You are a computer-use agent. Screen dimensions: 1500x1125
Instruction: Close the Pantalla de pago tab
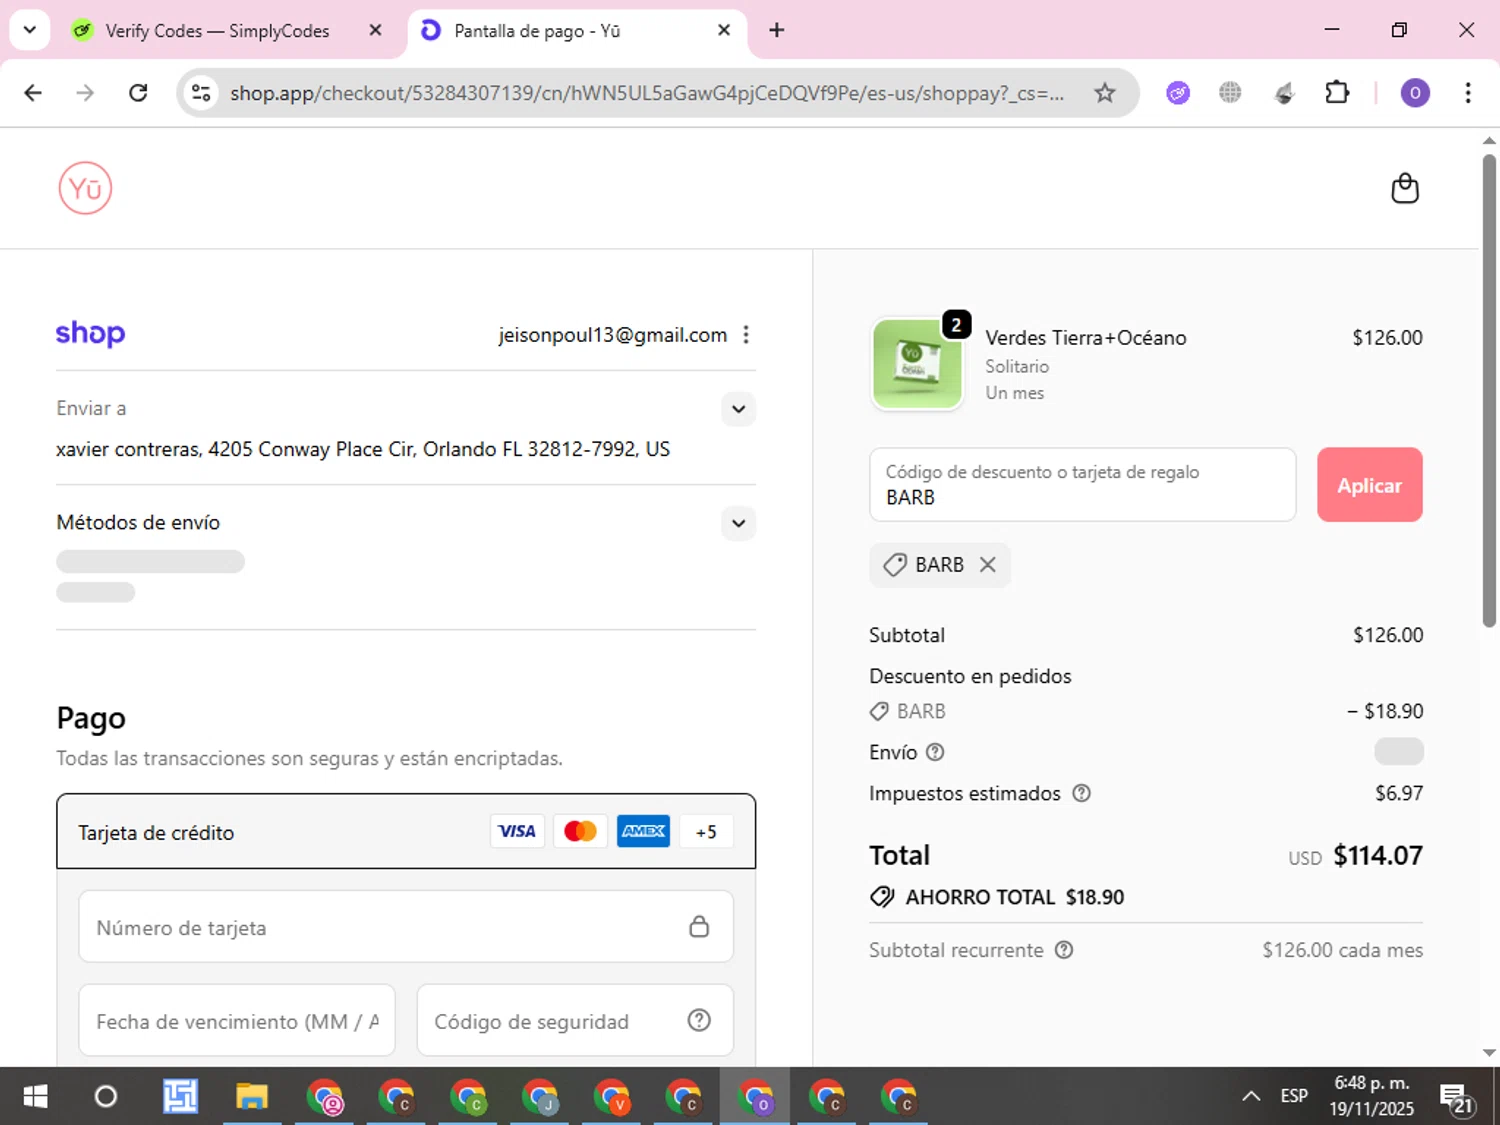pyautogui.click(x=724, y=30)
